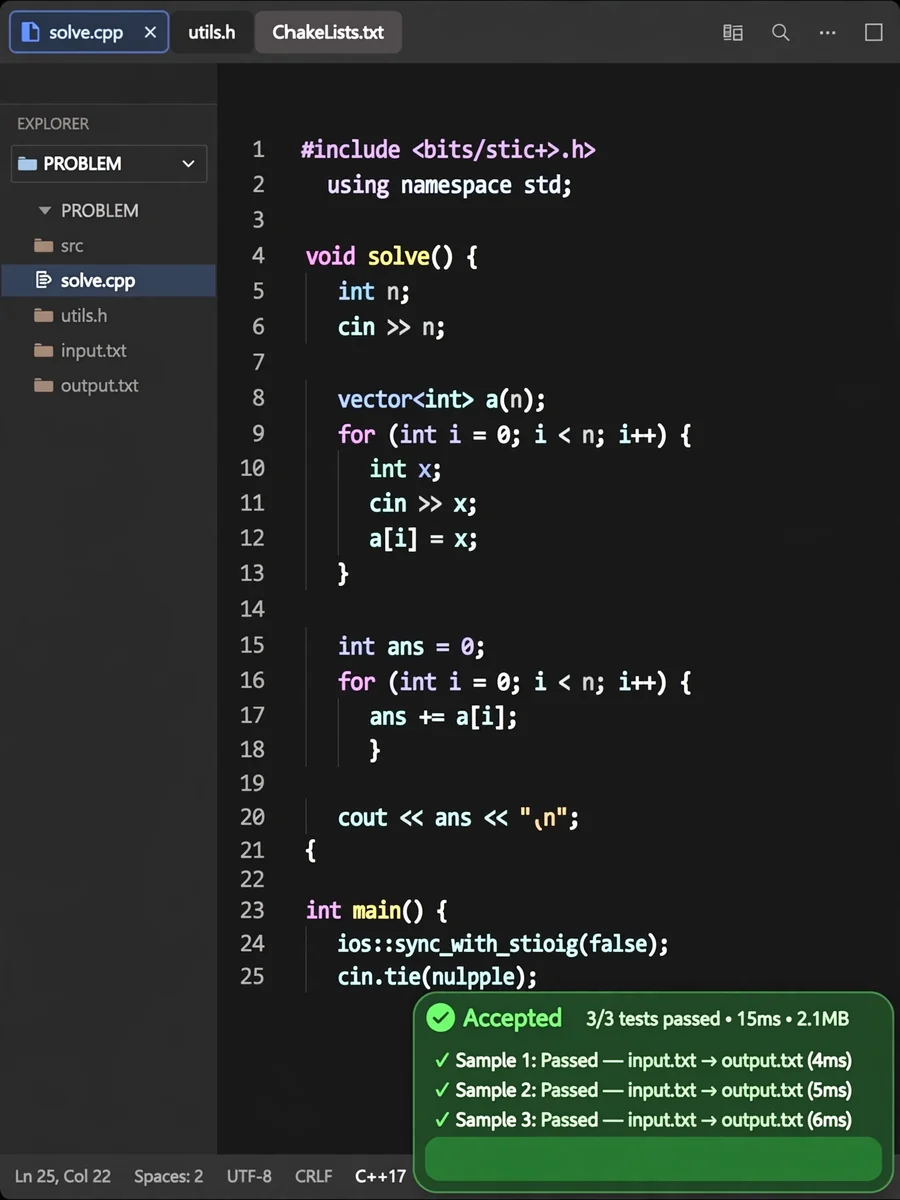The height and width of the screenshot is (1200, 900).
Task: Click the #include line of code
Action: pos(448,151)
